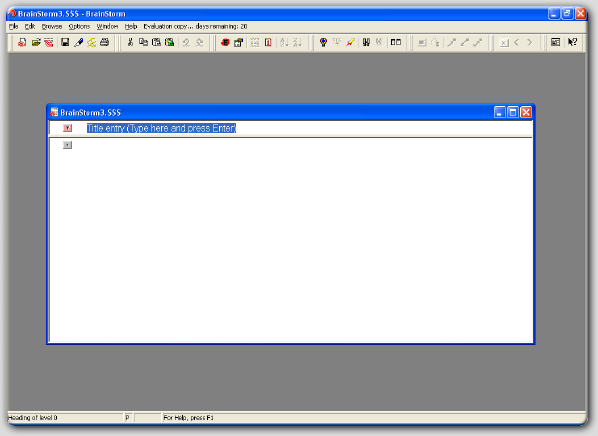Click the blue pen toolbar icon
The image size is (598, 436).
[x=79, y=42]
